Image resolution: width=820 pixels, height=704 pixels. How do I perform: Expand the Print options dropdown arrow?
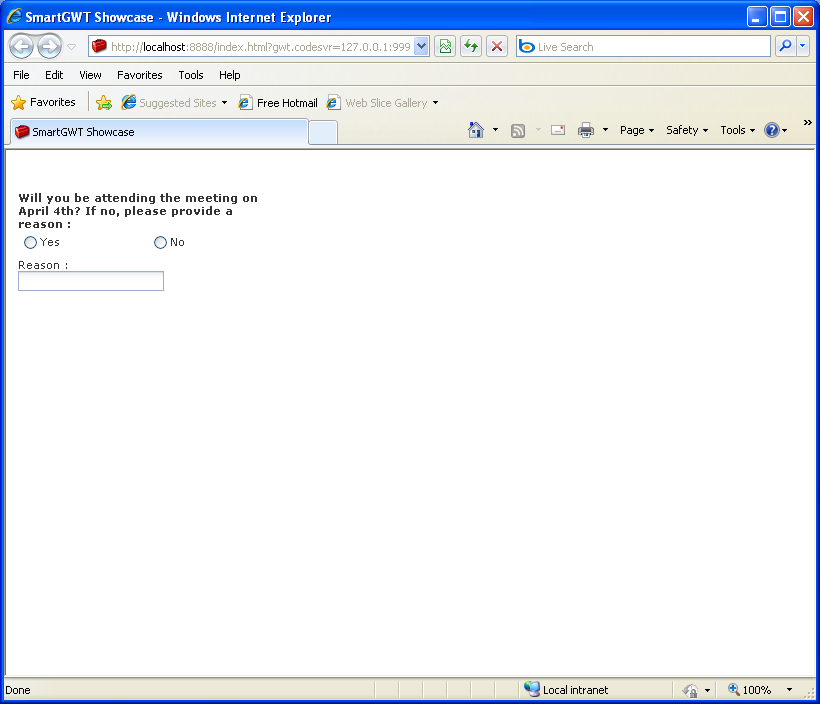[x=605, y=130]
